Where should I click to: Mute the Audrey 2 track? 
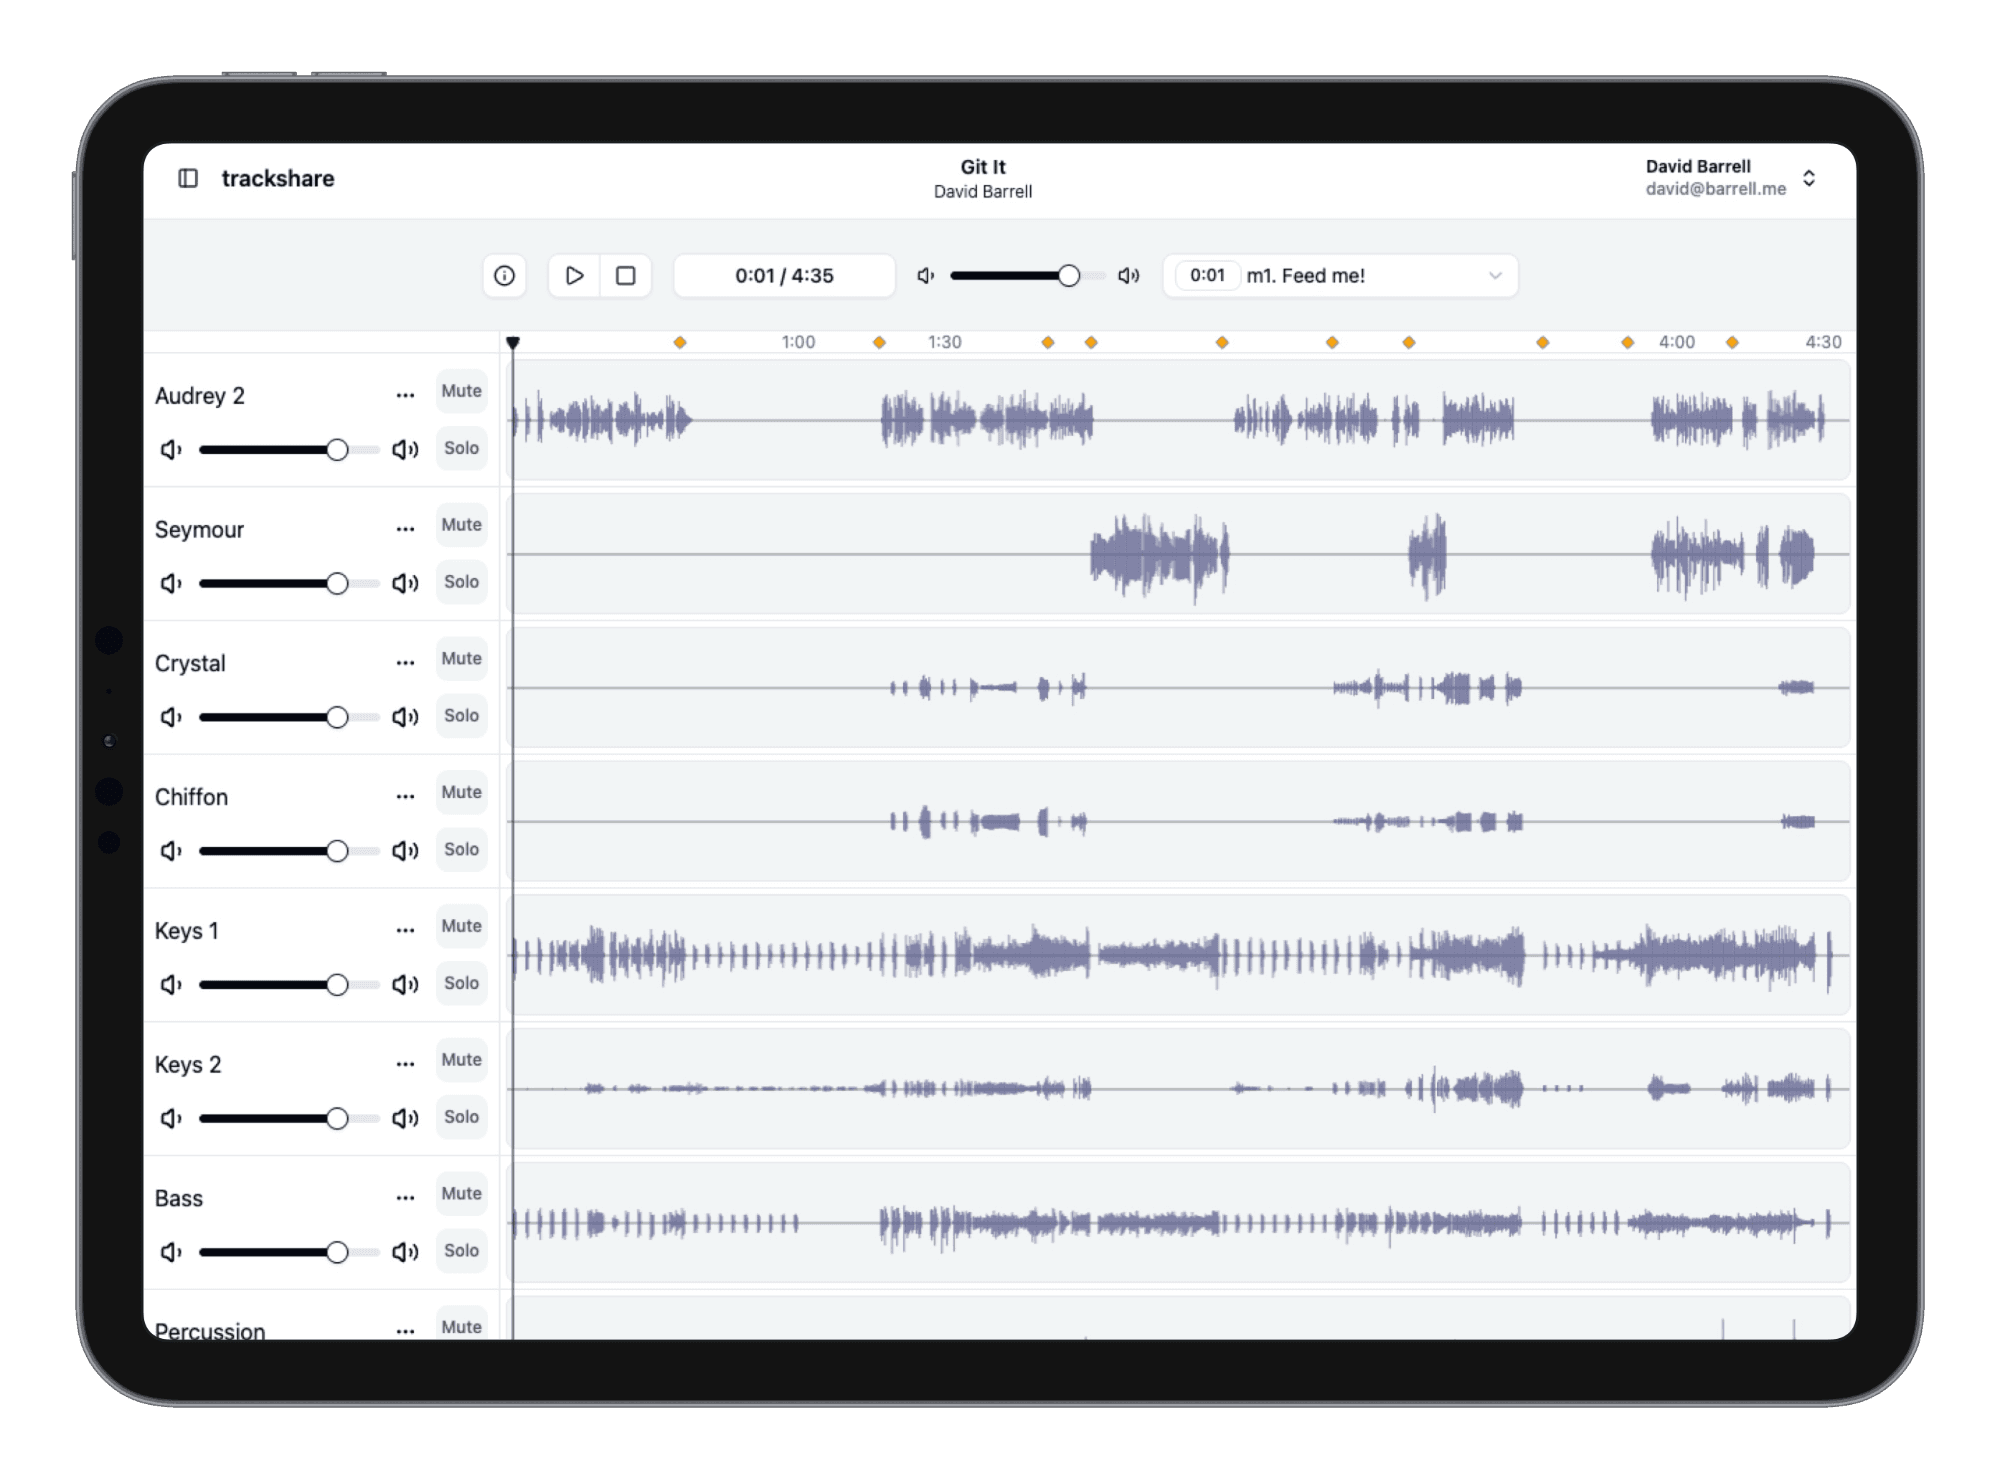tap(460, 391)
